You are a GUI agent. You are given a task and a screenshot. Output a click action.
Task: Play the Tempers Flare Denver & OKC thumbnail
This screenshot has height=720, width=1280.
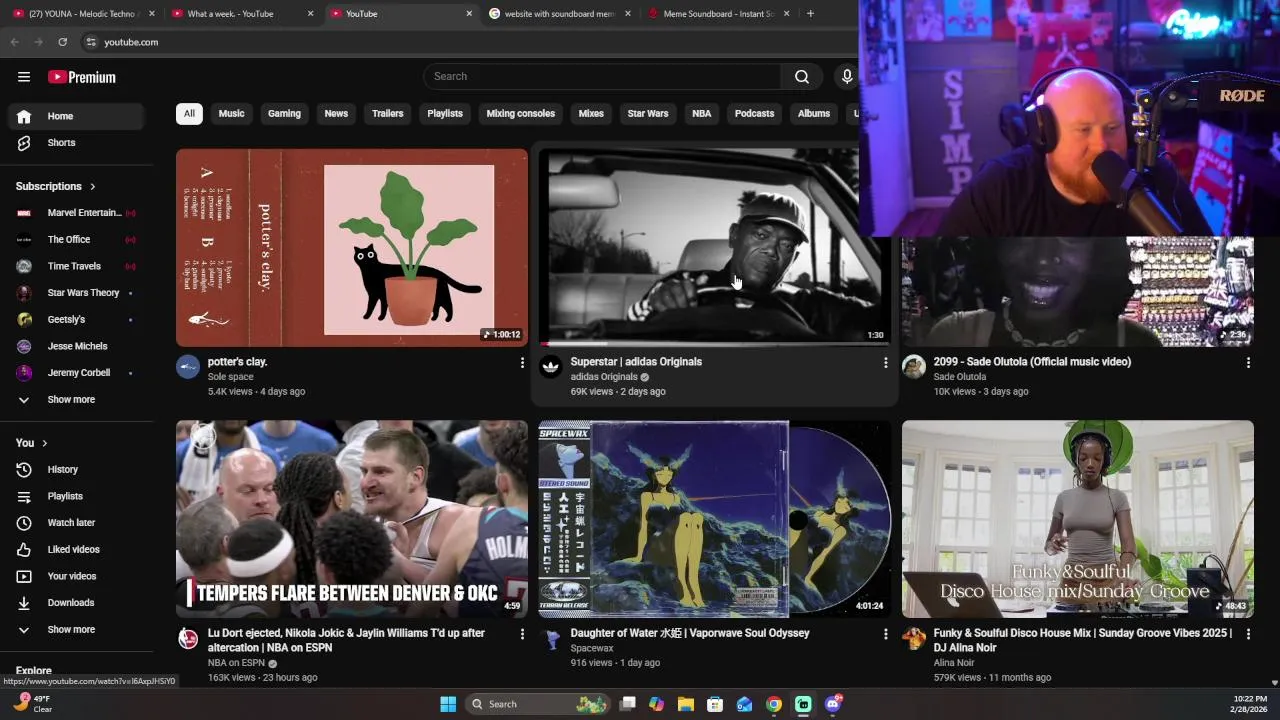[352, 519]
